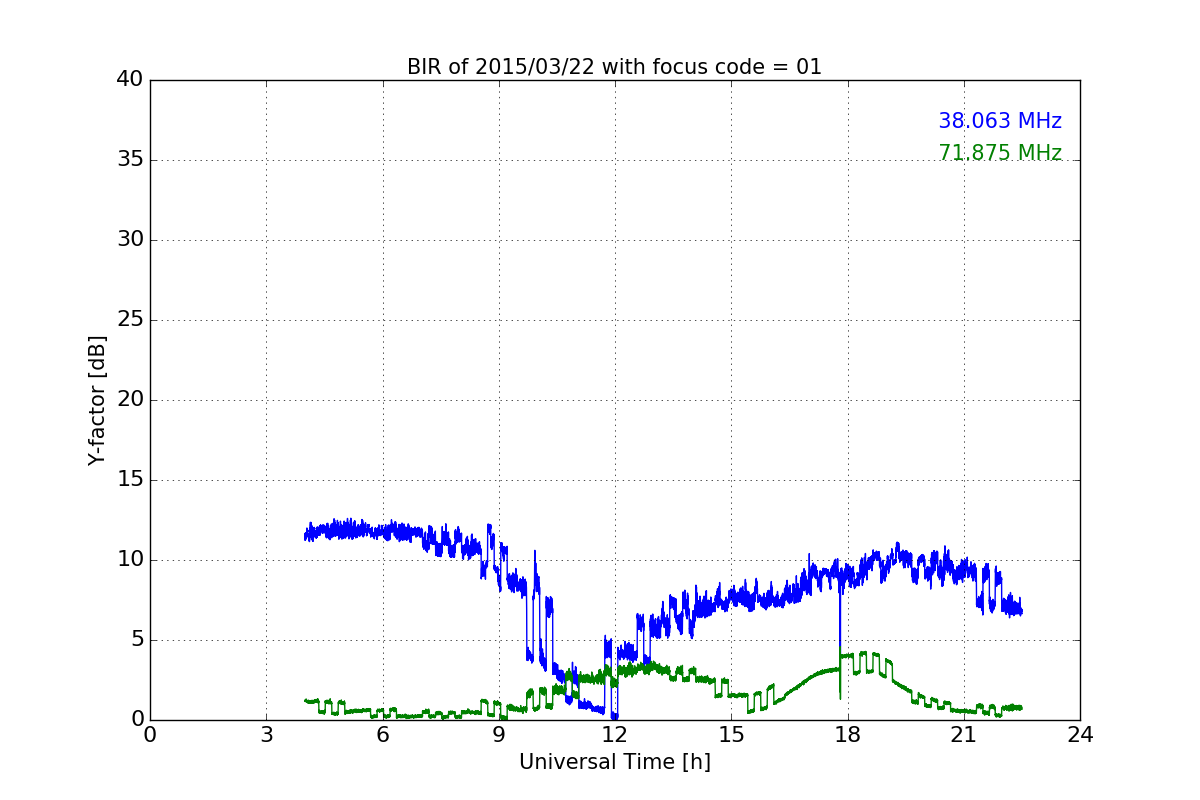Click y-axis tick label 40
Viewport: 1200px width, 800px height.
[129, 80]
